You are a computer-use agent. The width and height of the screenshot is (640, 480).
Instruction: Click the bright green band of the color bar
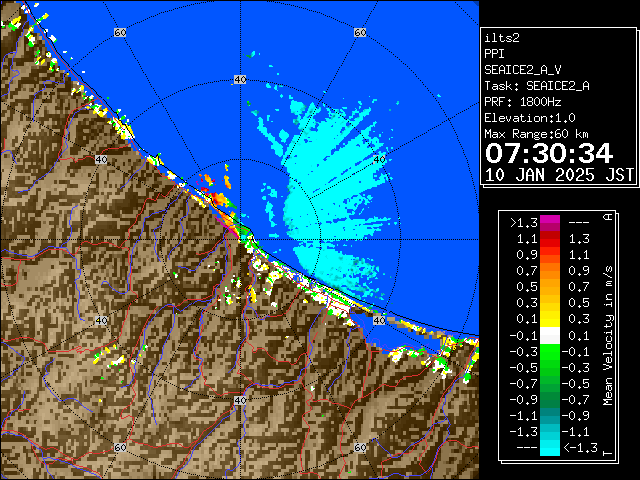pos(550,351)
